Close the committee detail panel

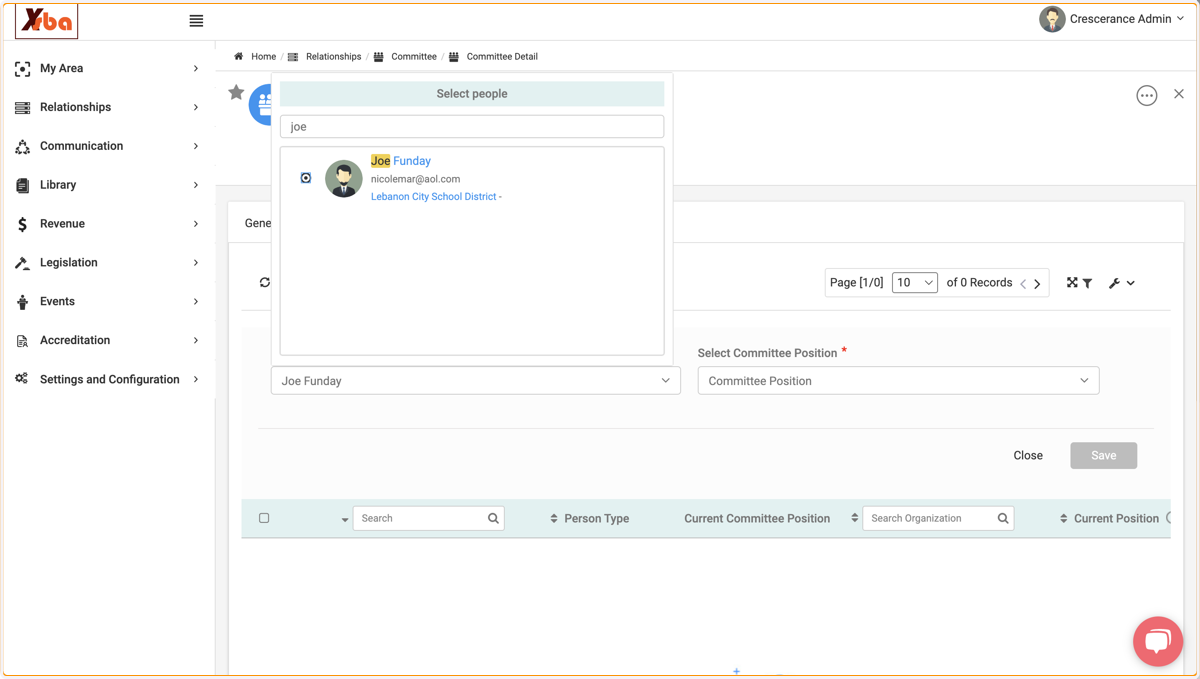[x=1179, y=94]
